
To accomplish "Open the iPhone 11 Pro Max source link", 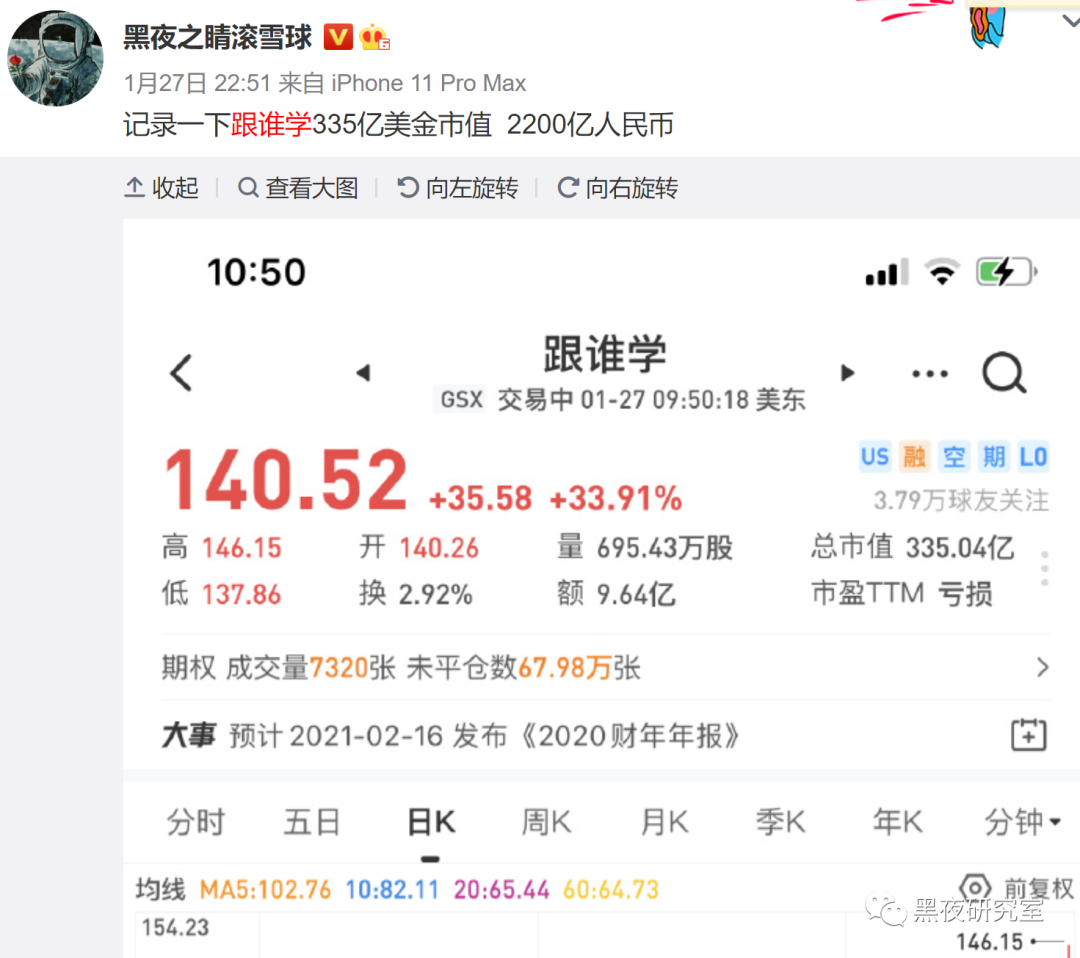I will pyautogui.click(x=428, y=83).
